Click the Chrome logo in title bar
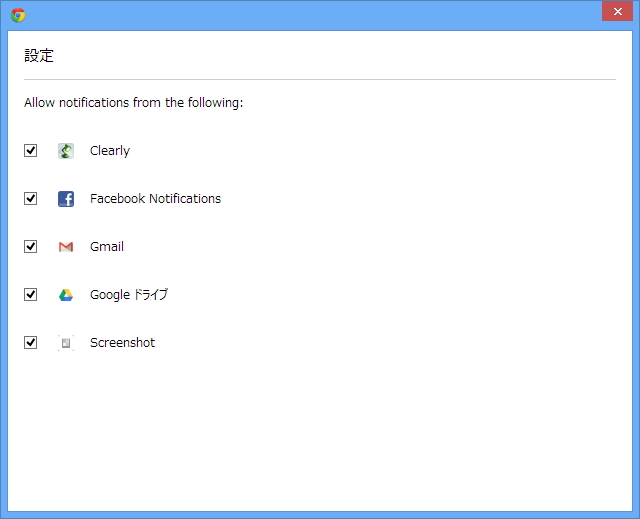The height and width of the screenshot is (519, 640). pyautogui.click(x=18, y=15)
